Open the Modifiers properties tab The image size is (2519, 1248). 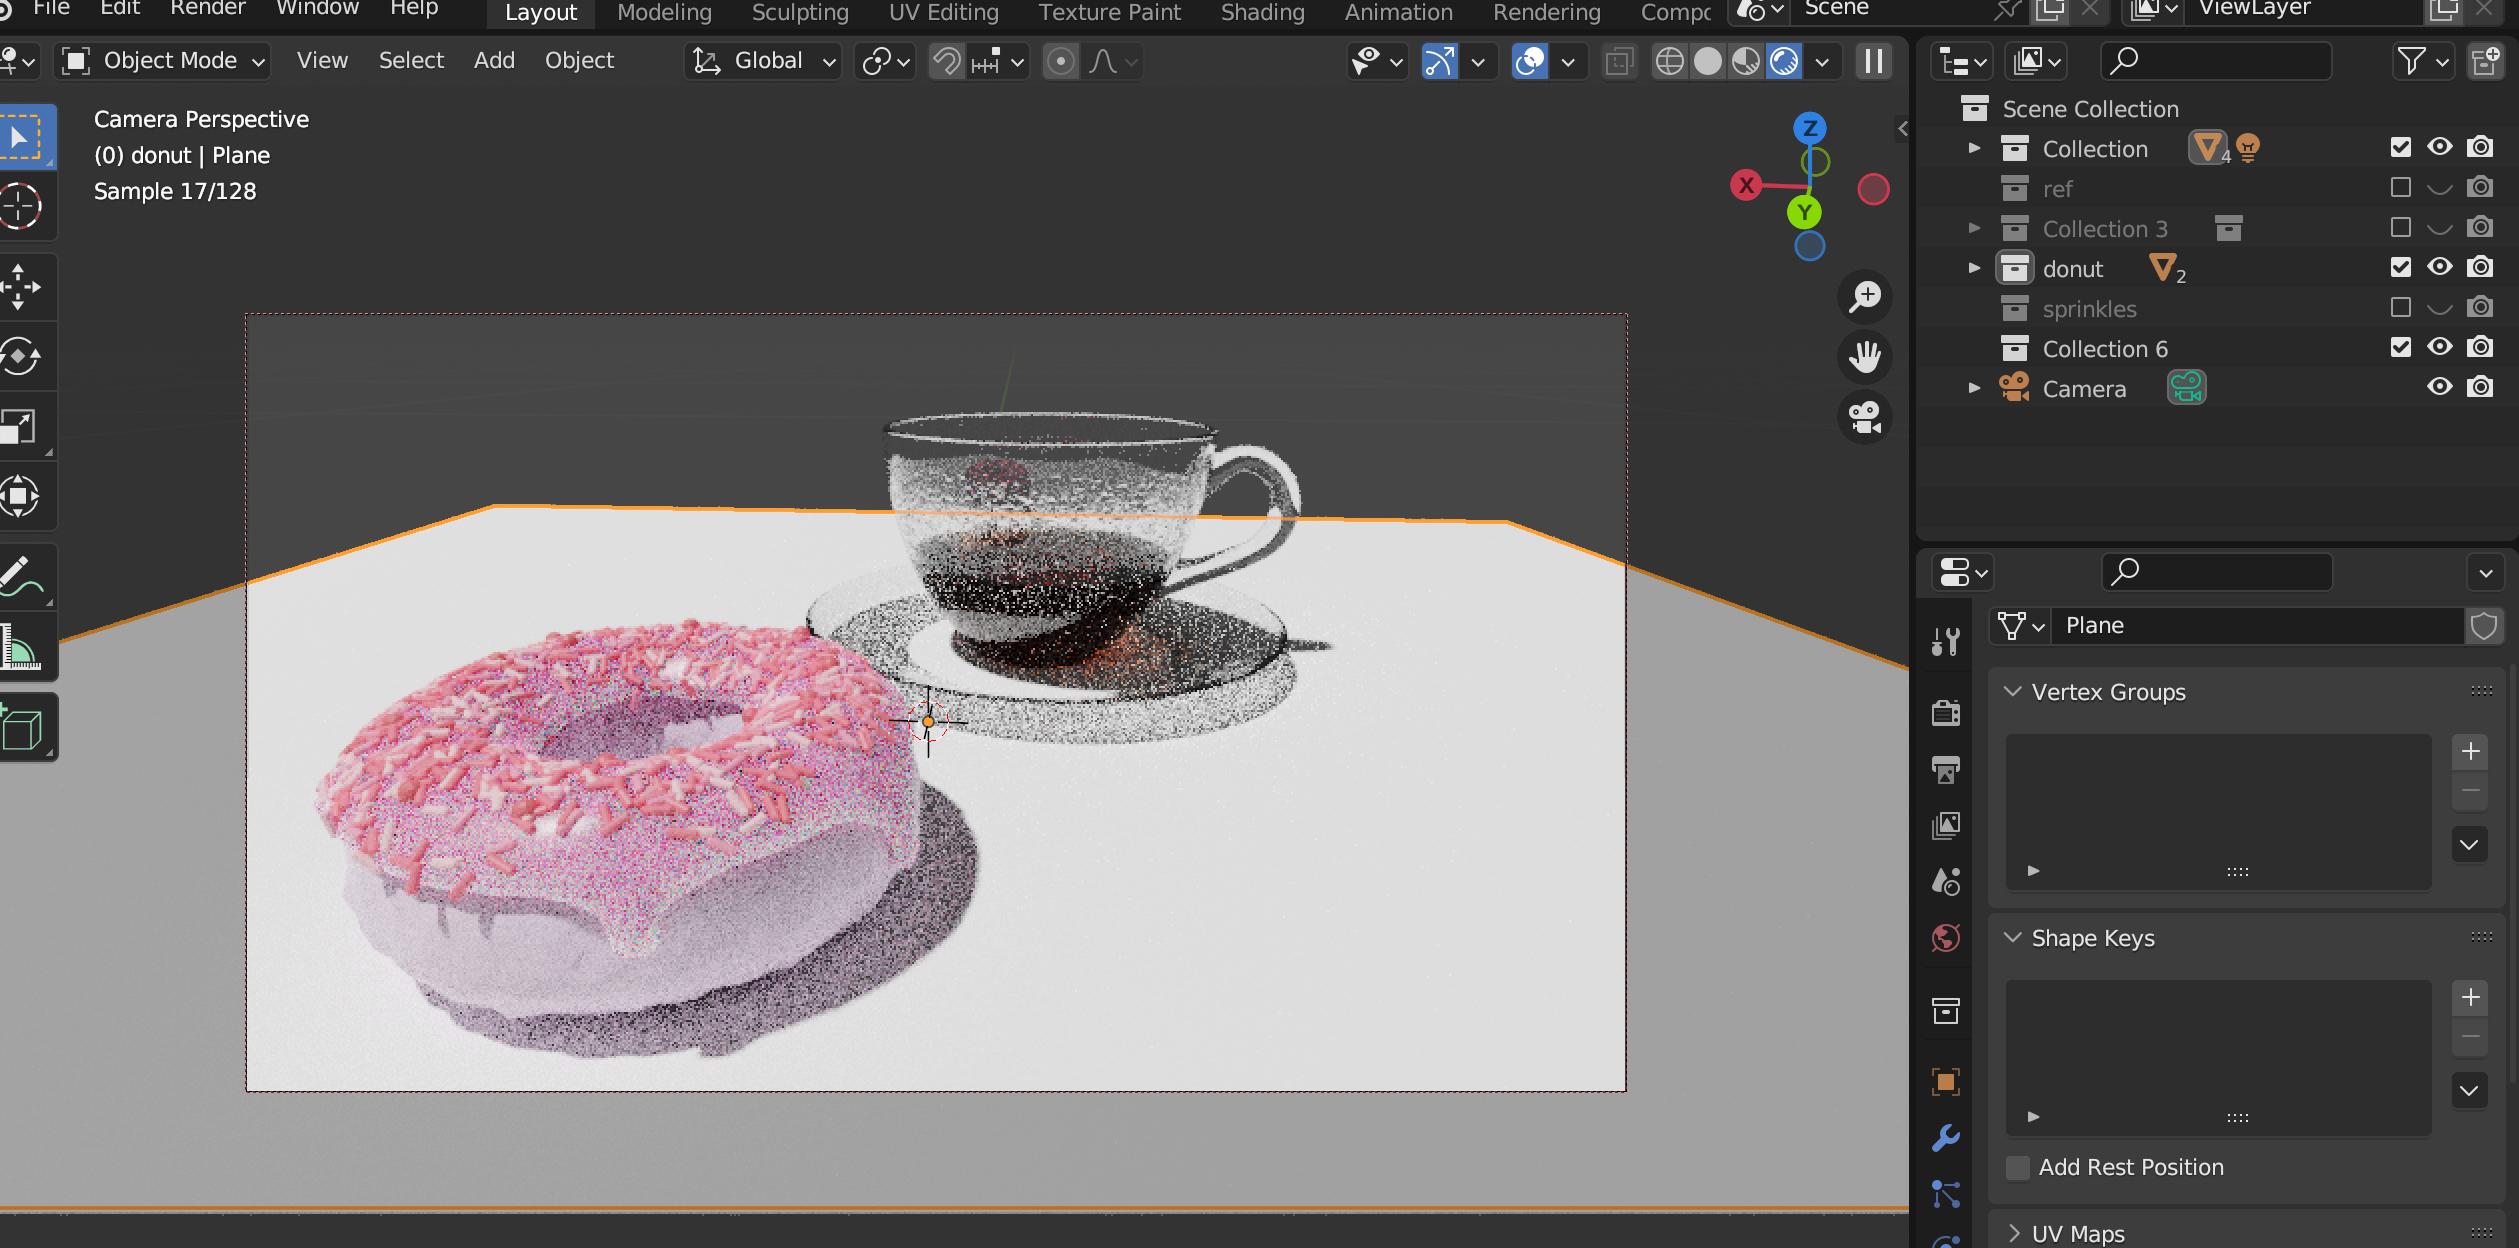tap(1945, 1138)
